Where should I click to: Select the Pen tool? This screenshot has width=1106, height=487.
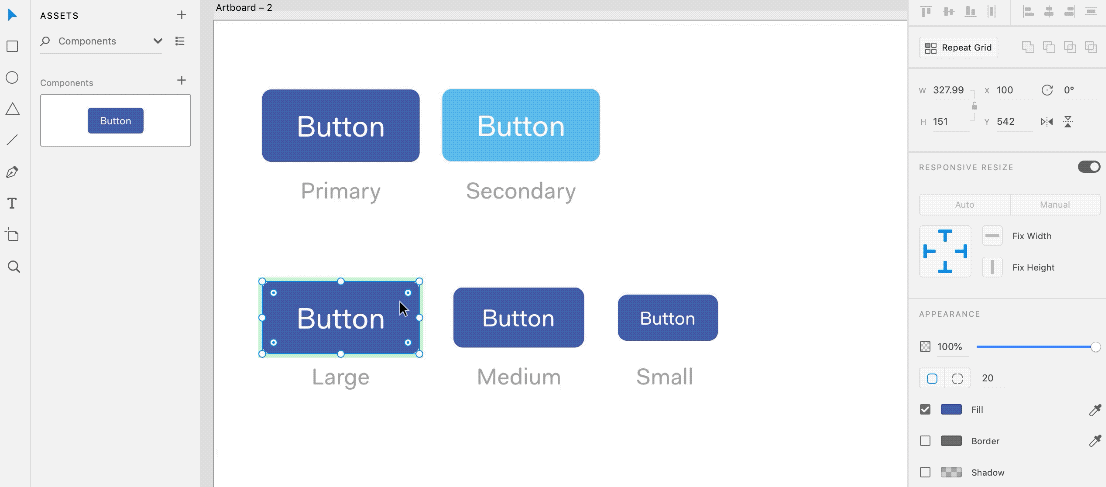click(x=12, y=172)
